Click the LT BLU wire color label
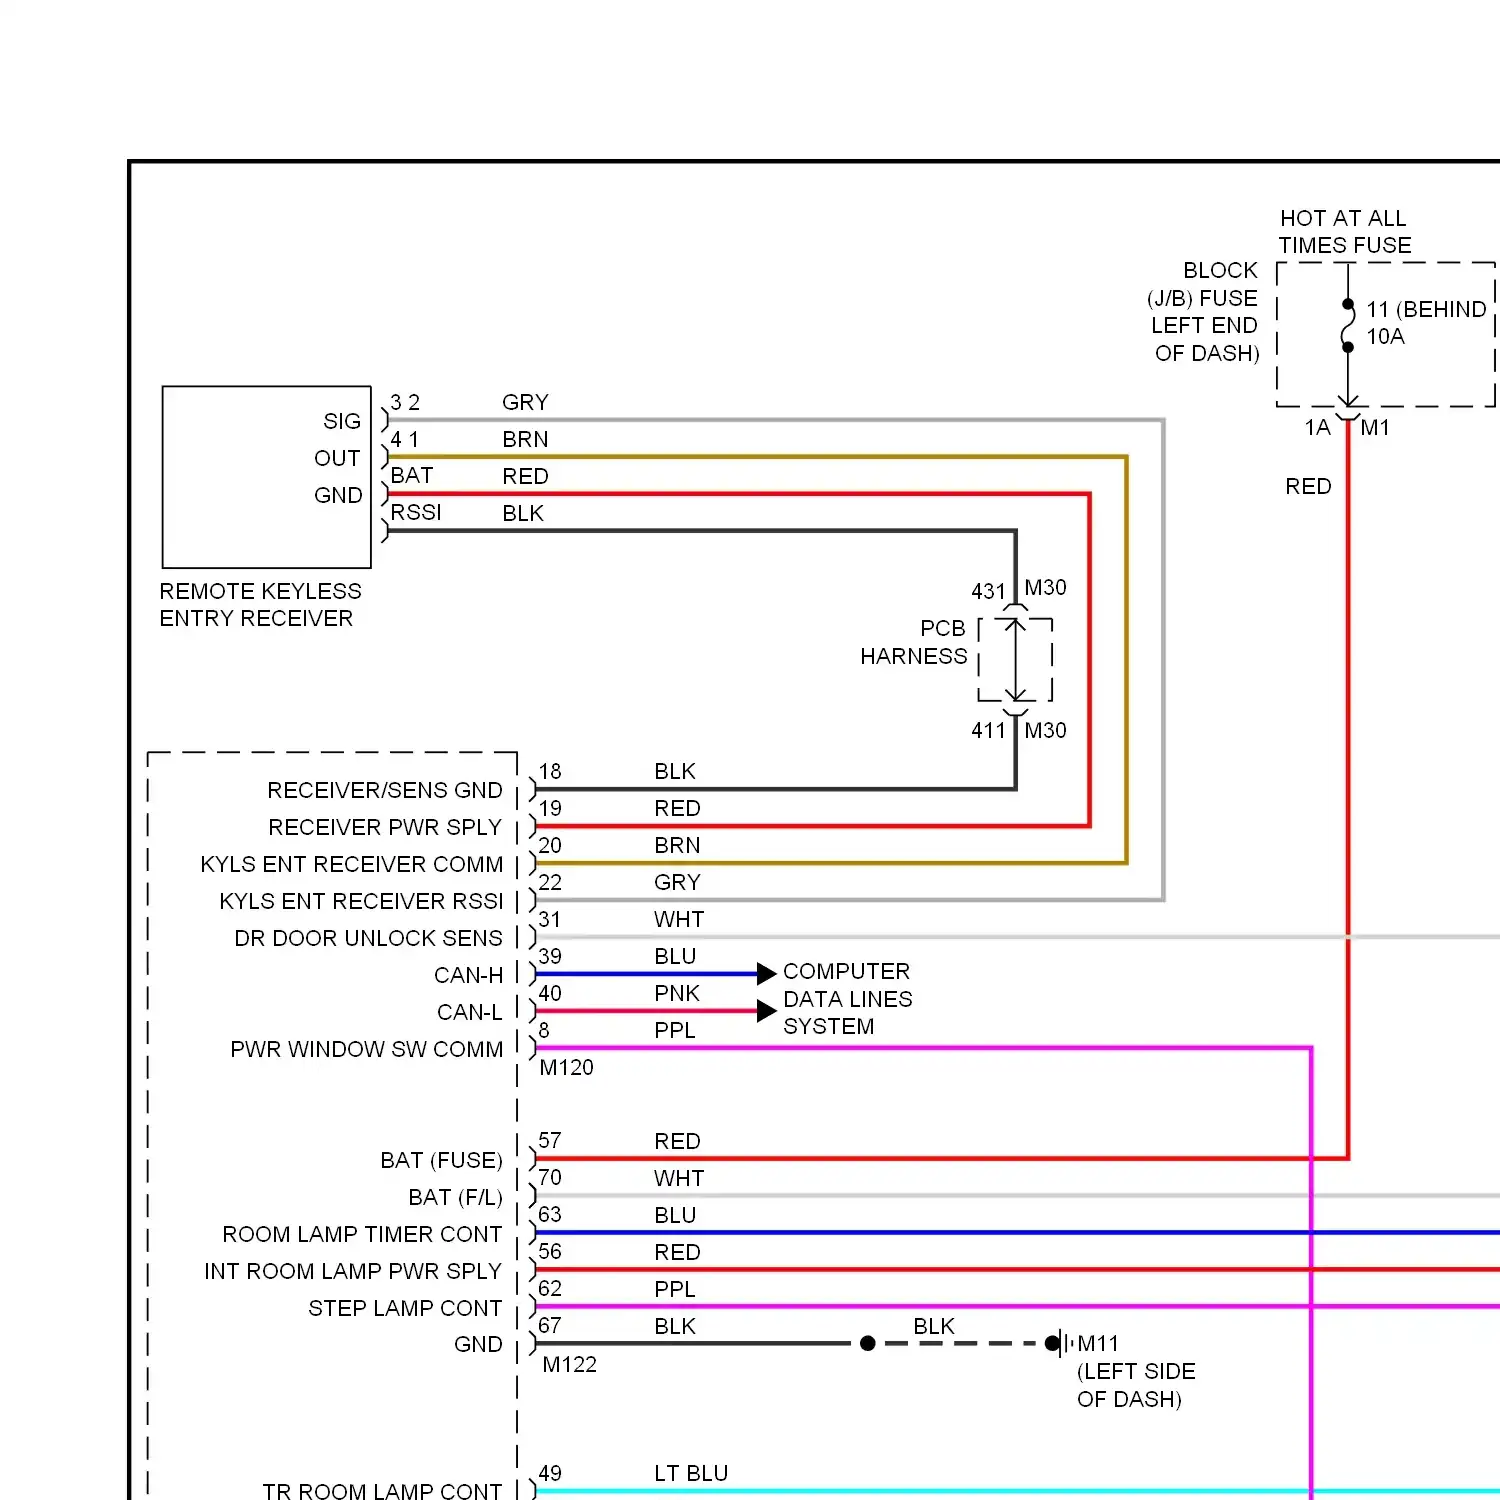Image resolution: width=1500 pixels, height=1500 pixels. pos(691,1473)
